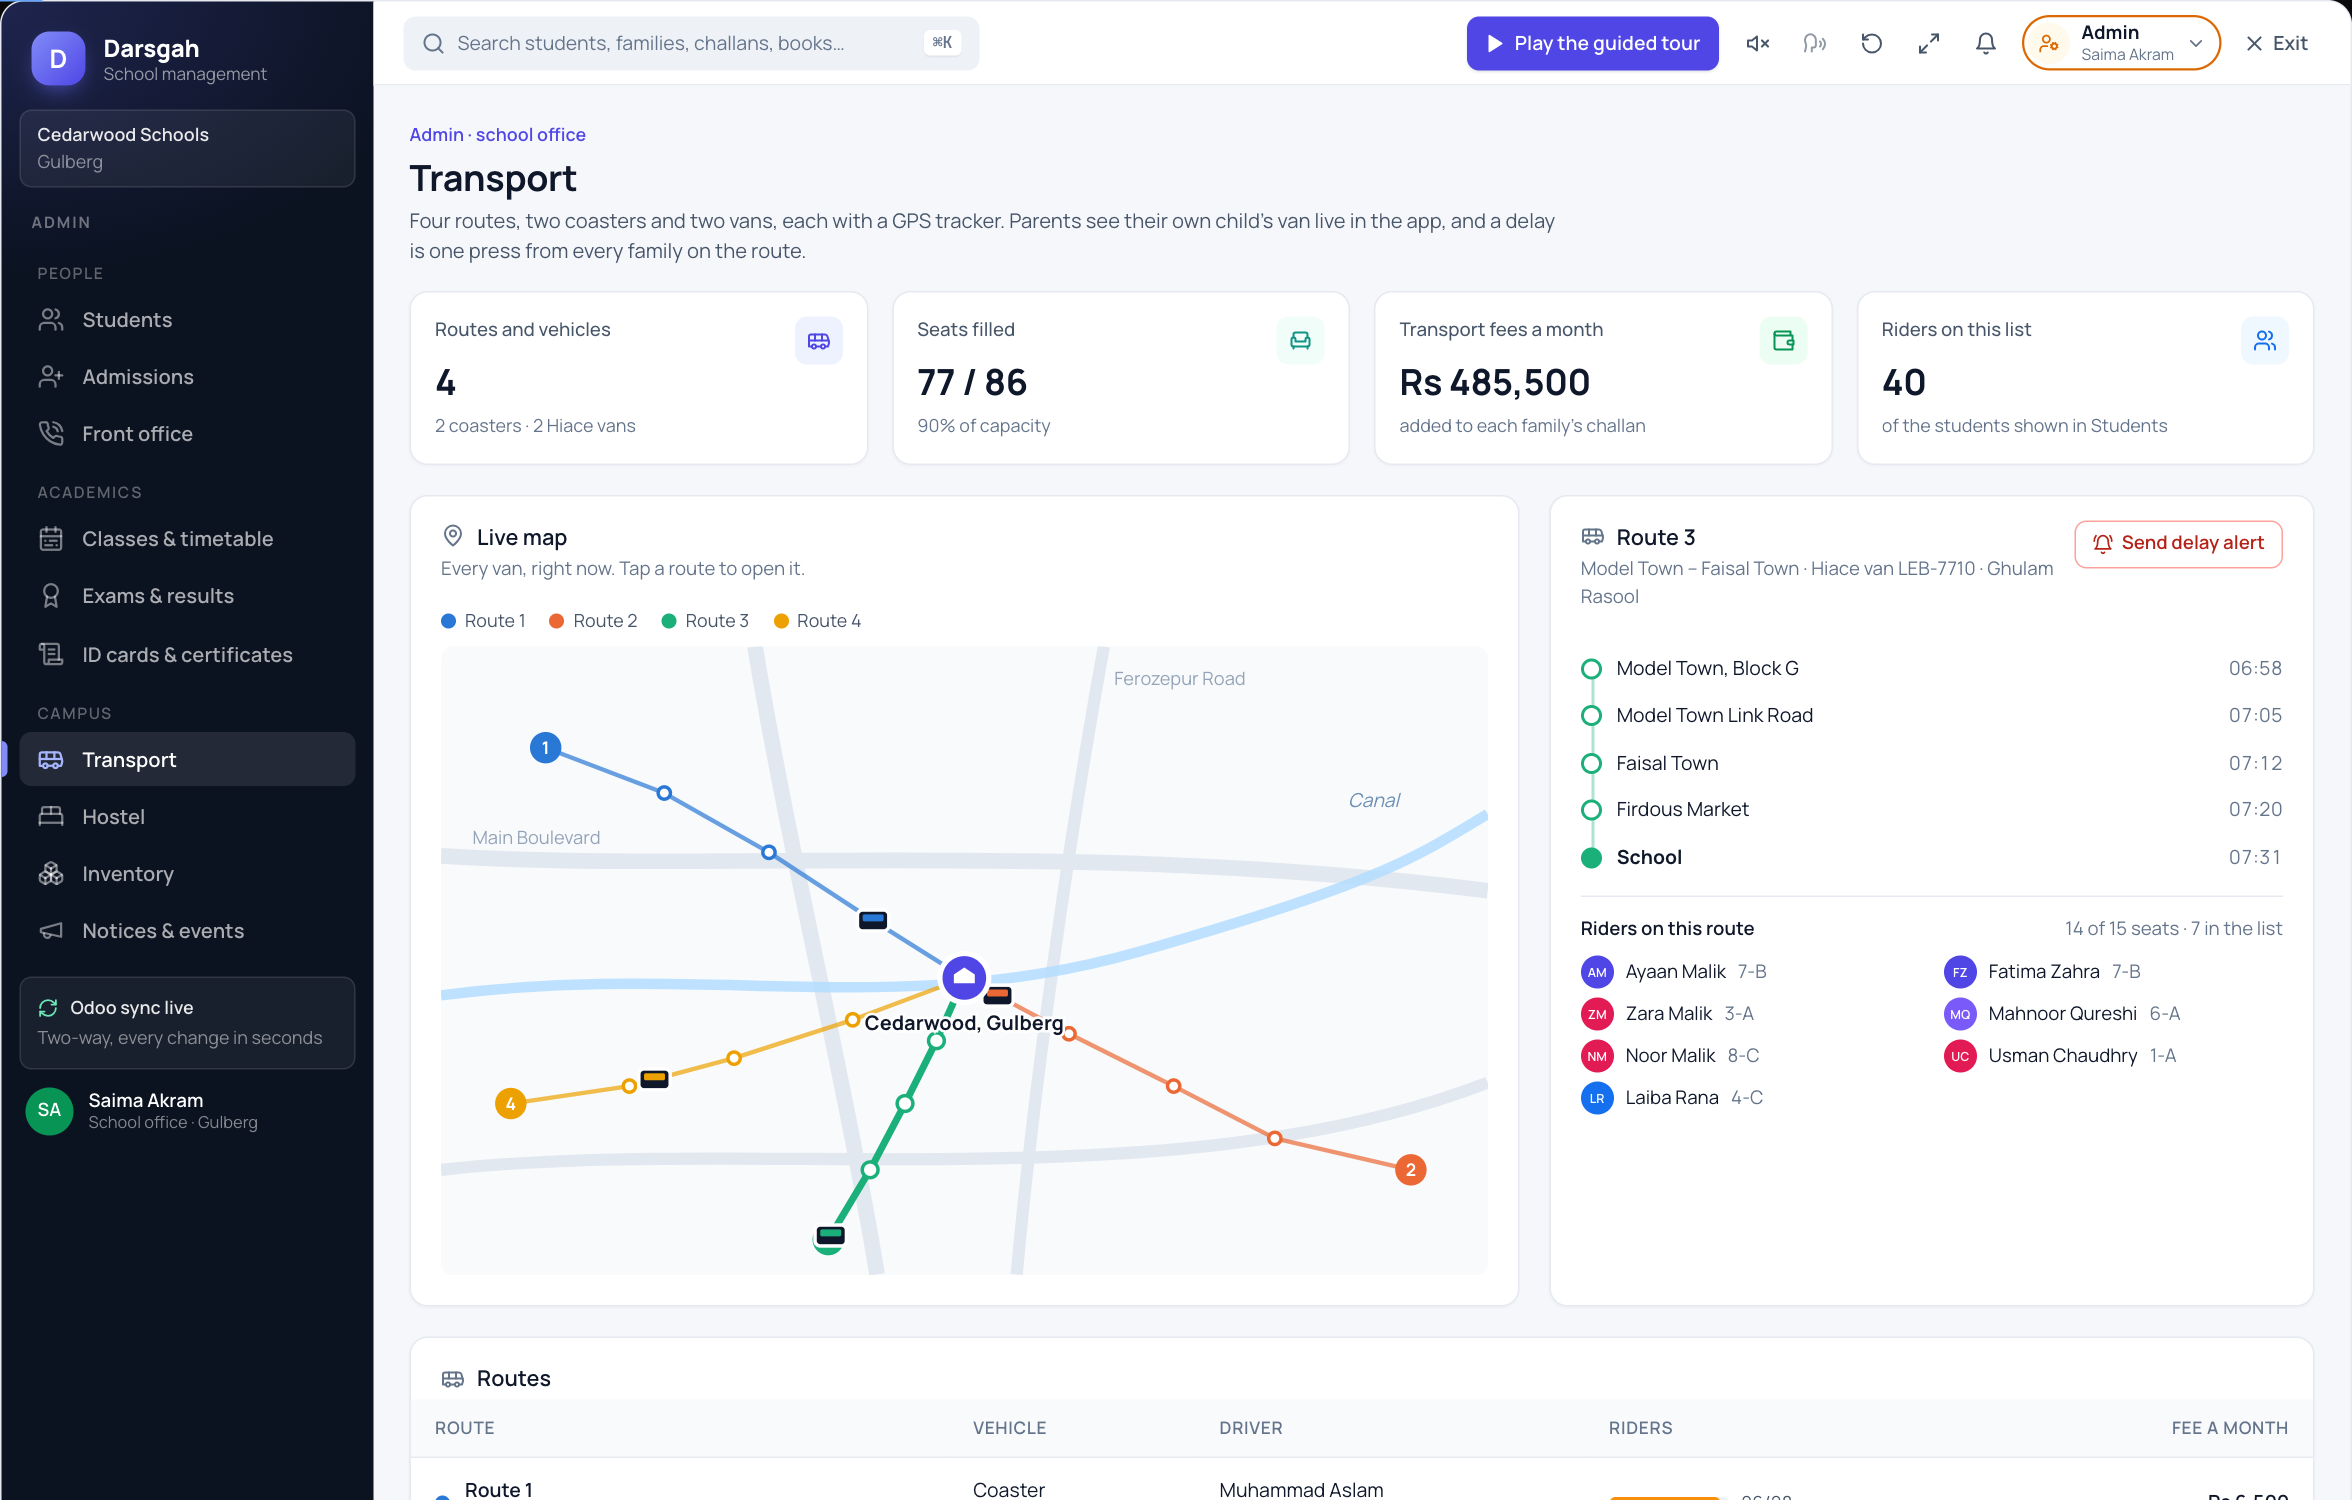Screen dimensions: 2352x1500
Task: Toggle fullscreen with the expand arrows icon
Action: (x=1929, y=43)
